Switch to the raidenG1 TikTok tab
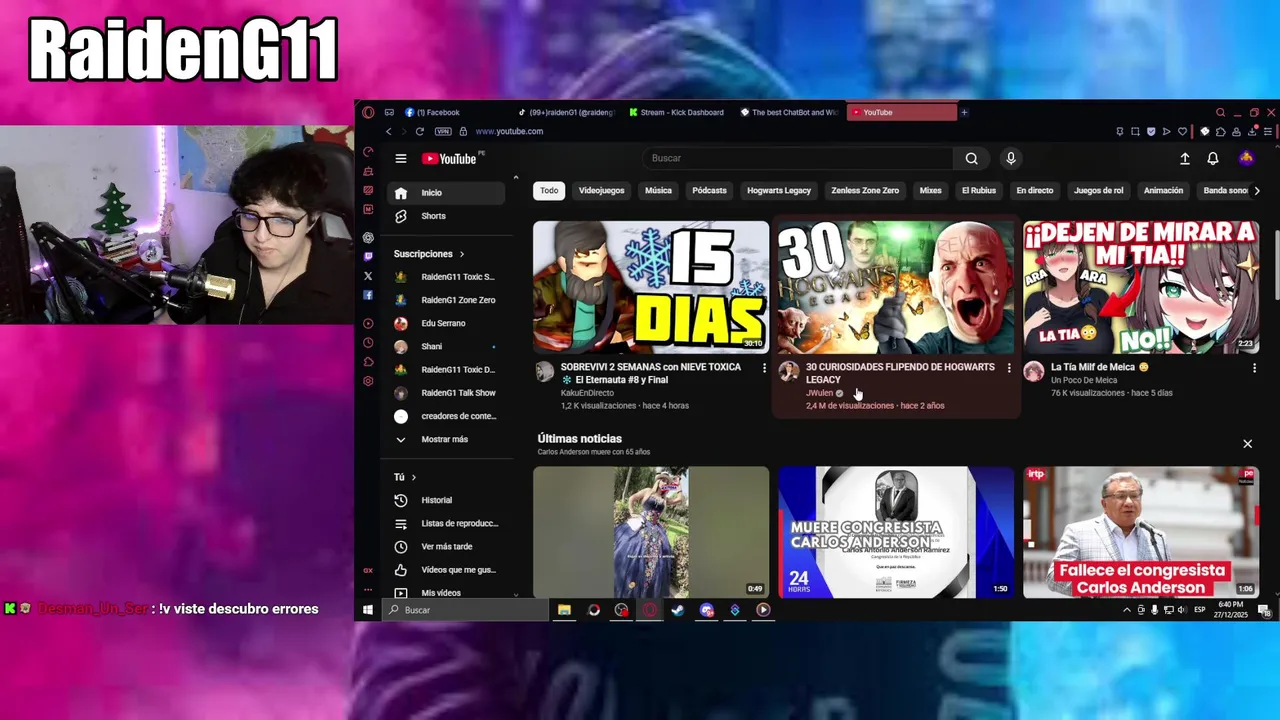Viewport: 1280px width, 720px height. click(565, 112)
